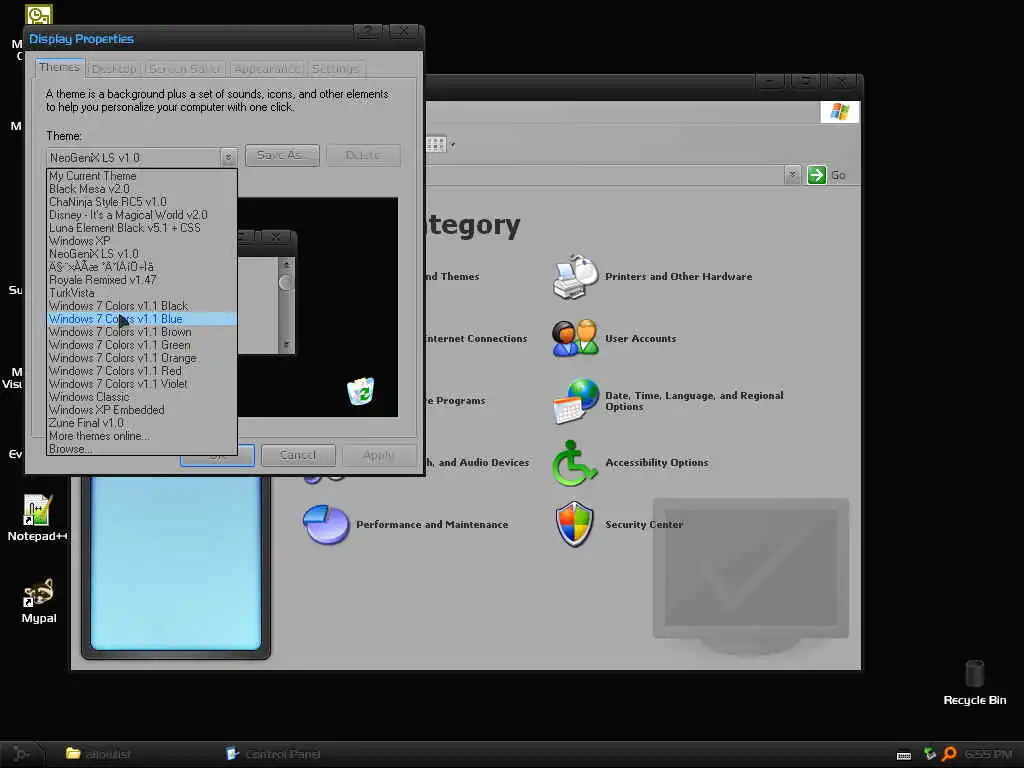Viewport: 1024px width, 768px height.
Task: Click 'More themes online...' entry
Action: [x=142, y=436]
